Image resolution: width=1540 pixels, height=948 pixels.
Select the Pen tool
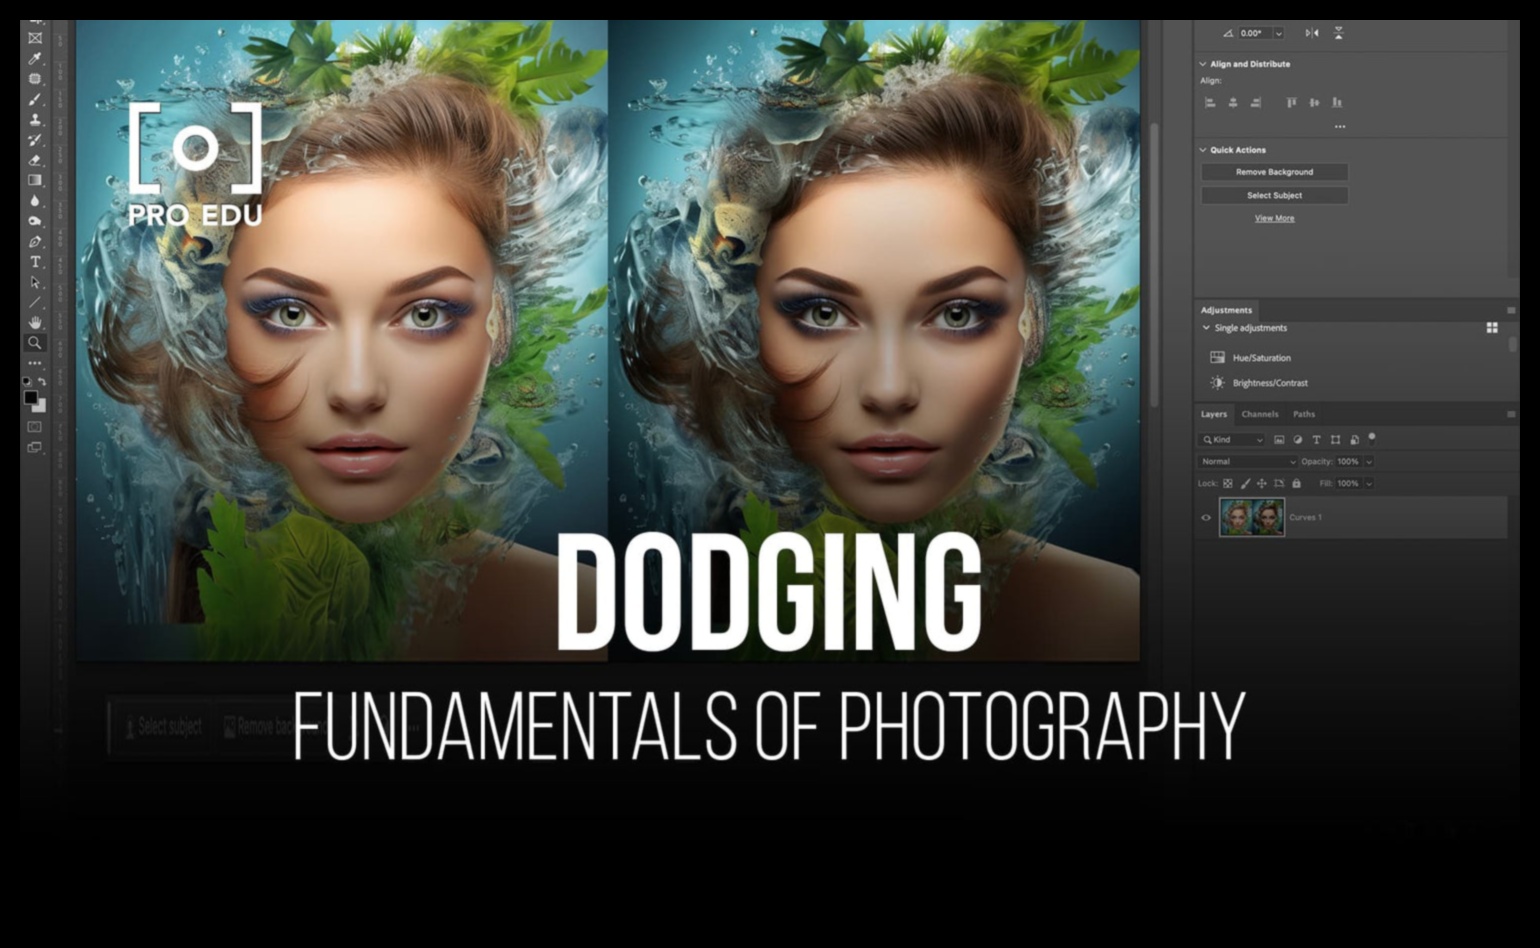(x=35, y=242)
